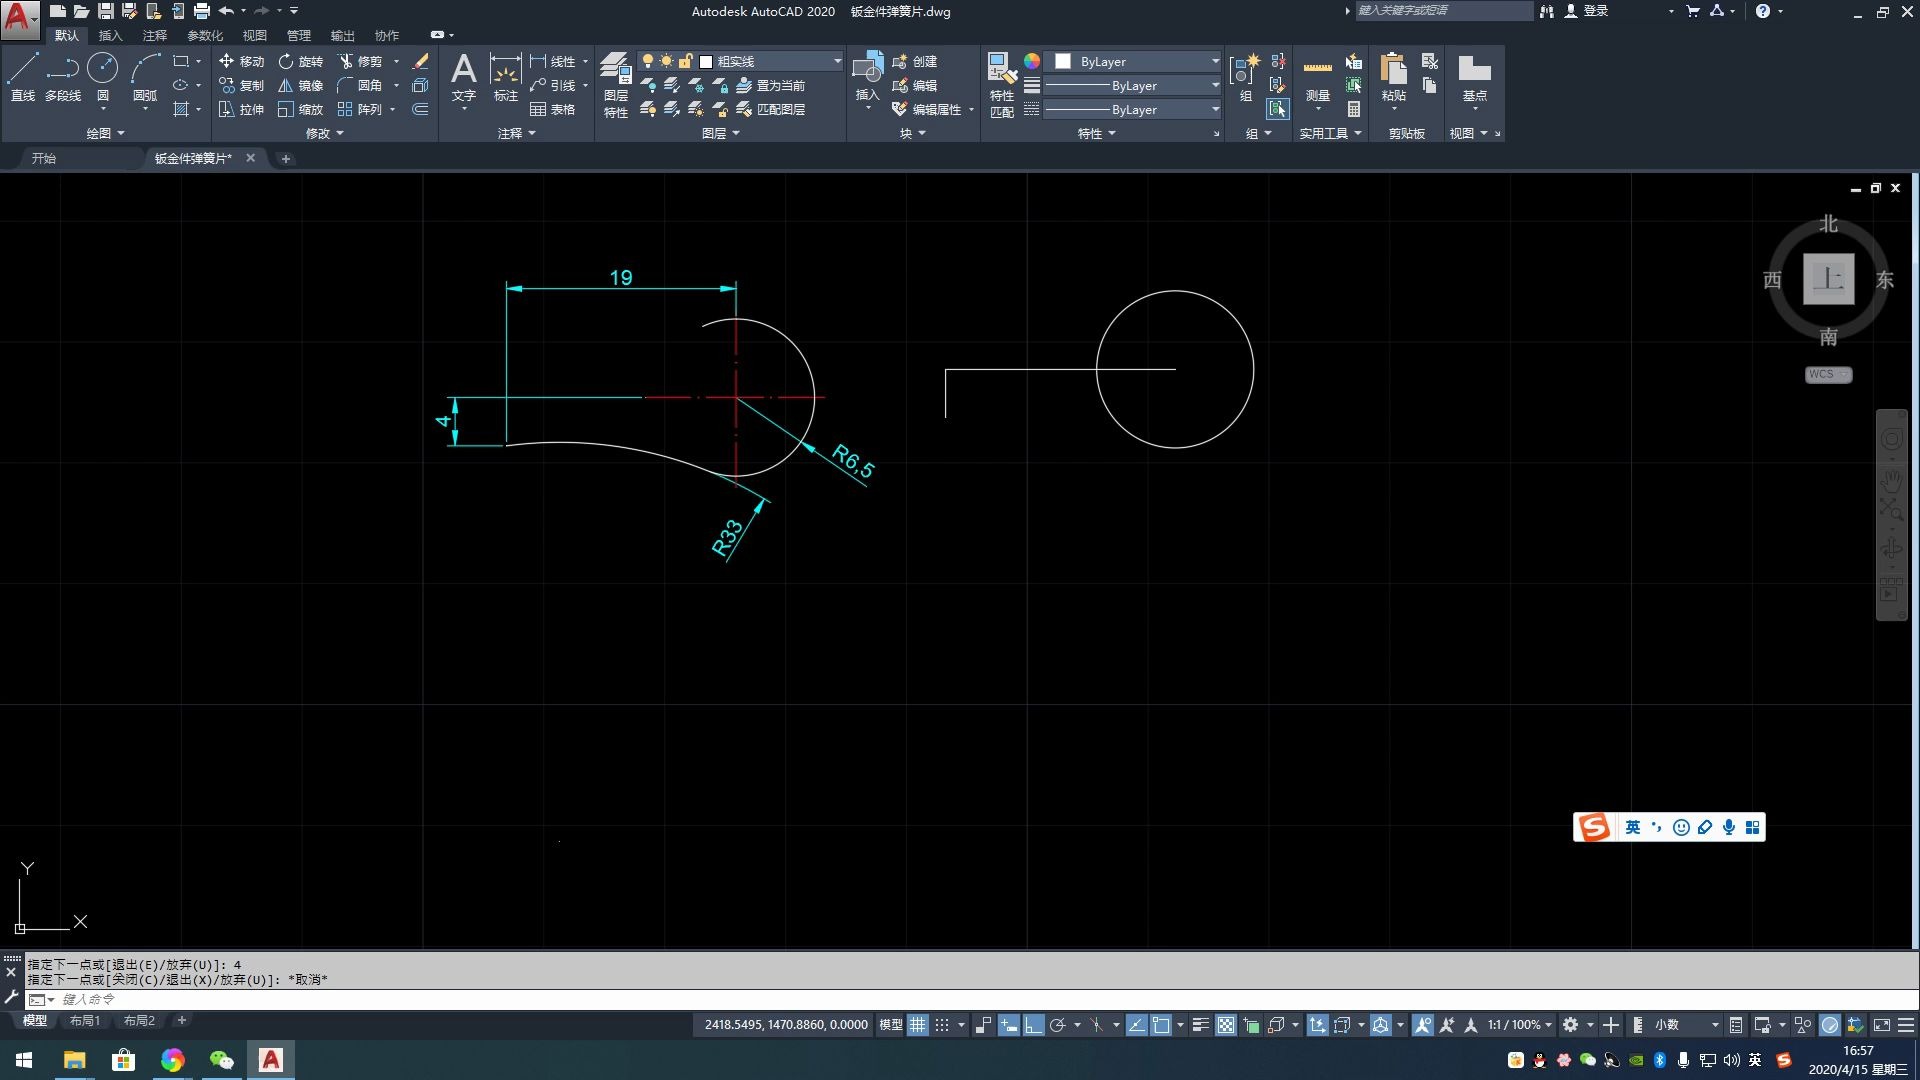The height and width of the screenshot is (1080, 1920).
Task: Select the Mirror (镜像) tool
Action: (300, 85)
